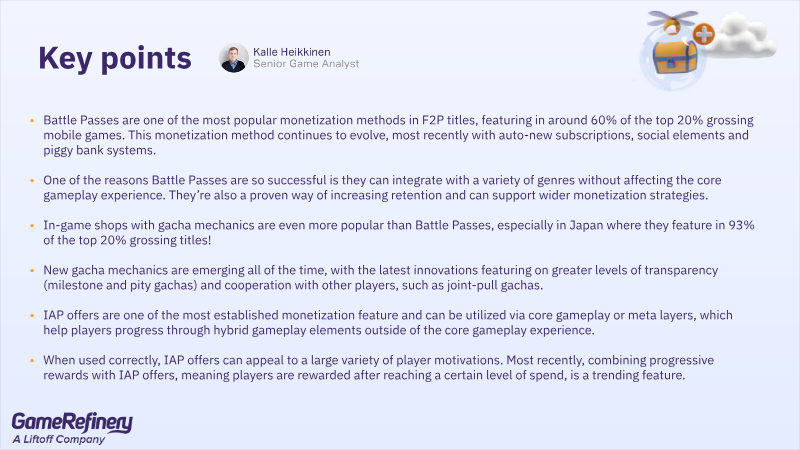Image resolution: width=800 pixels, height=450 pixels.
Task: Click Kalle Heikkinen's avatar photo
Action: [x=234, y=57]
